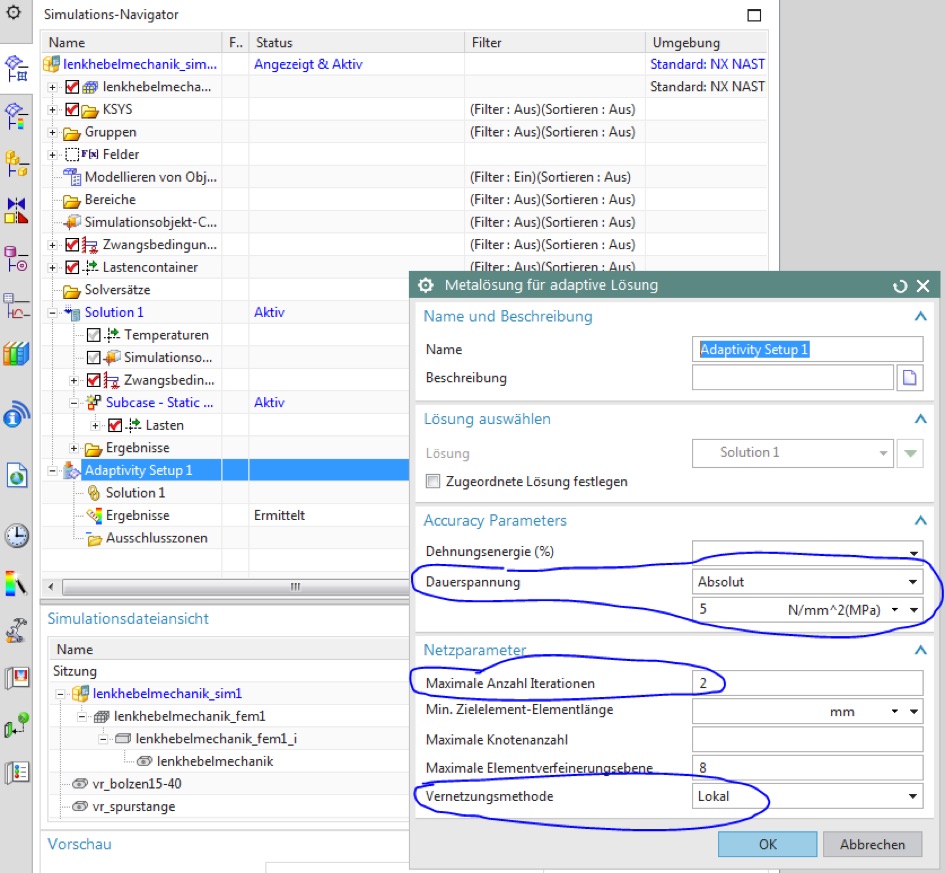Open the History clock icon in sidebar
The image size is (945, 873).
point(16,535)
